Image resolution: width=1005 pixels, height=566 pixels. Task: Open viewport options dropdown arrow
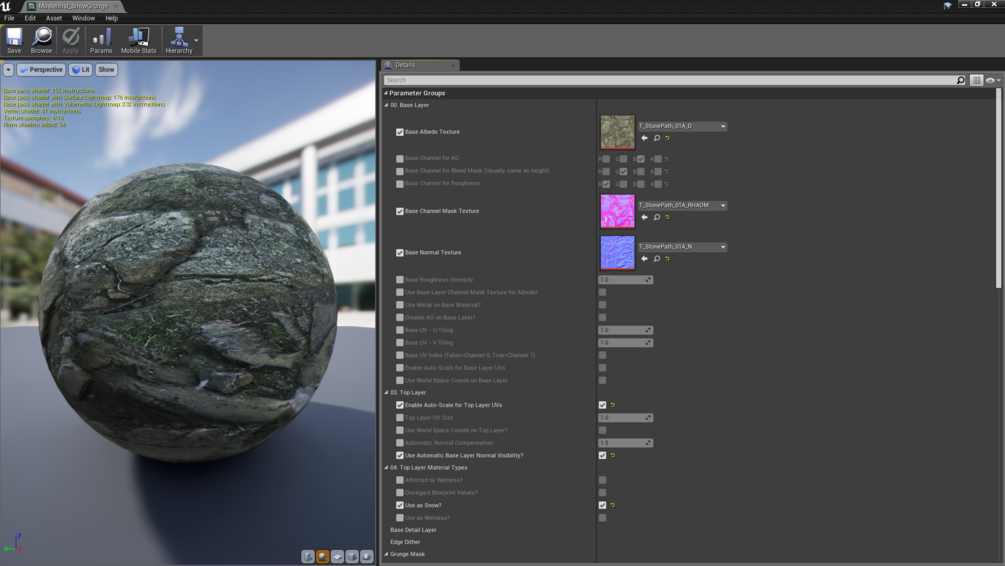point(8,69)
